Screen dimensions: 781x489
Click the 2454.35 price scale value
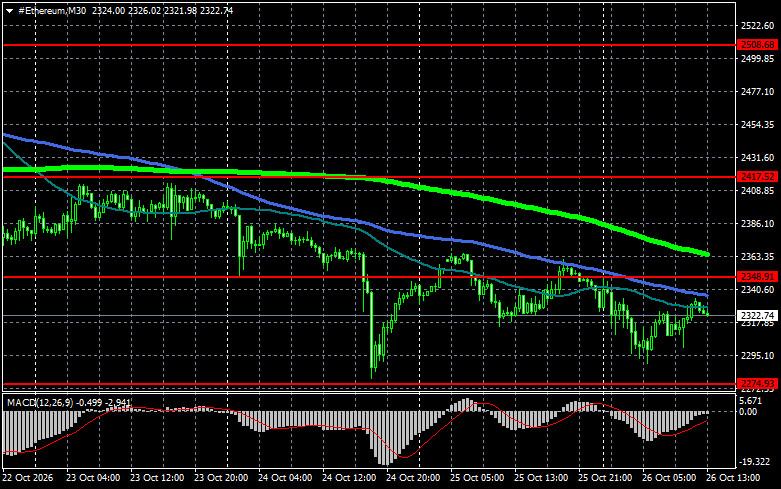[758, 124]
